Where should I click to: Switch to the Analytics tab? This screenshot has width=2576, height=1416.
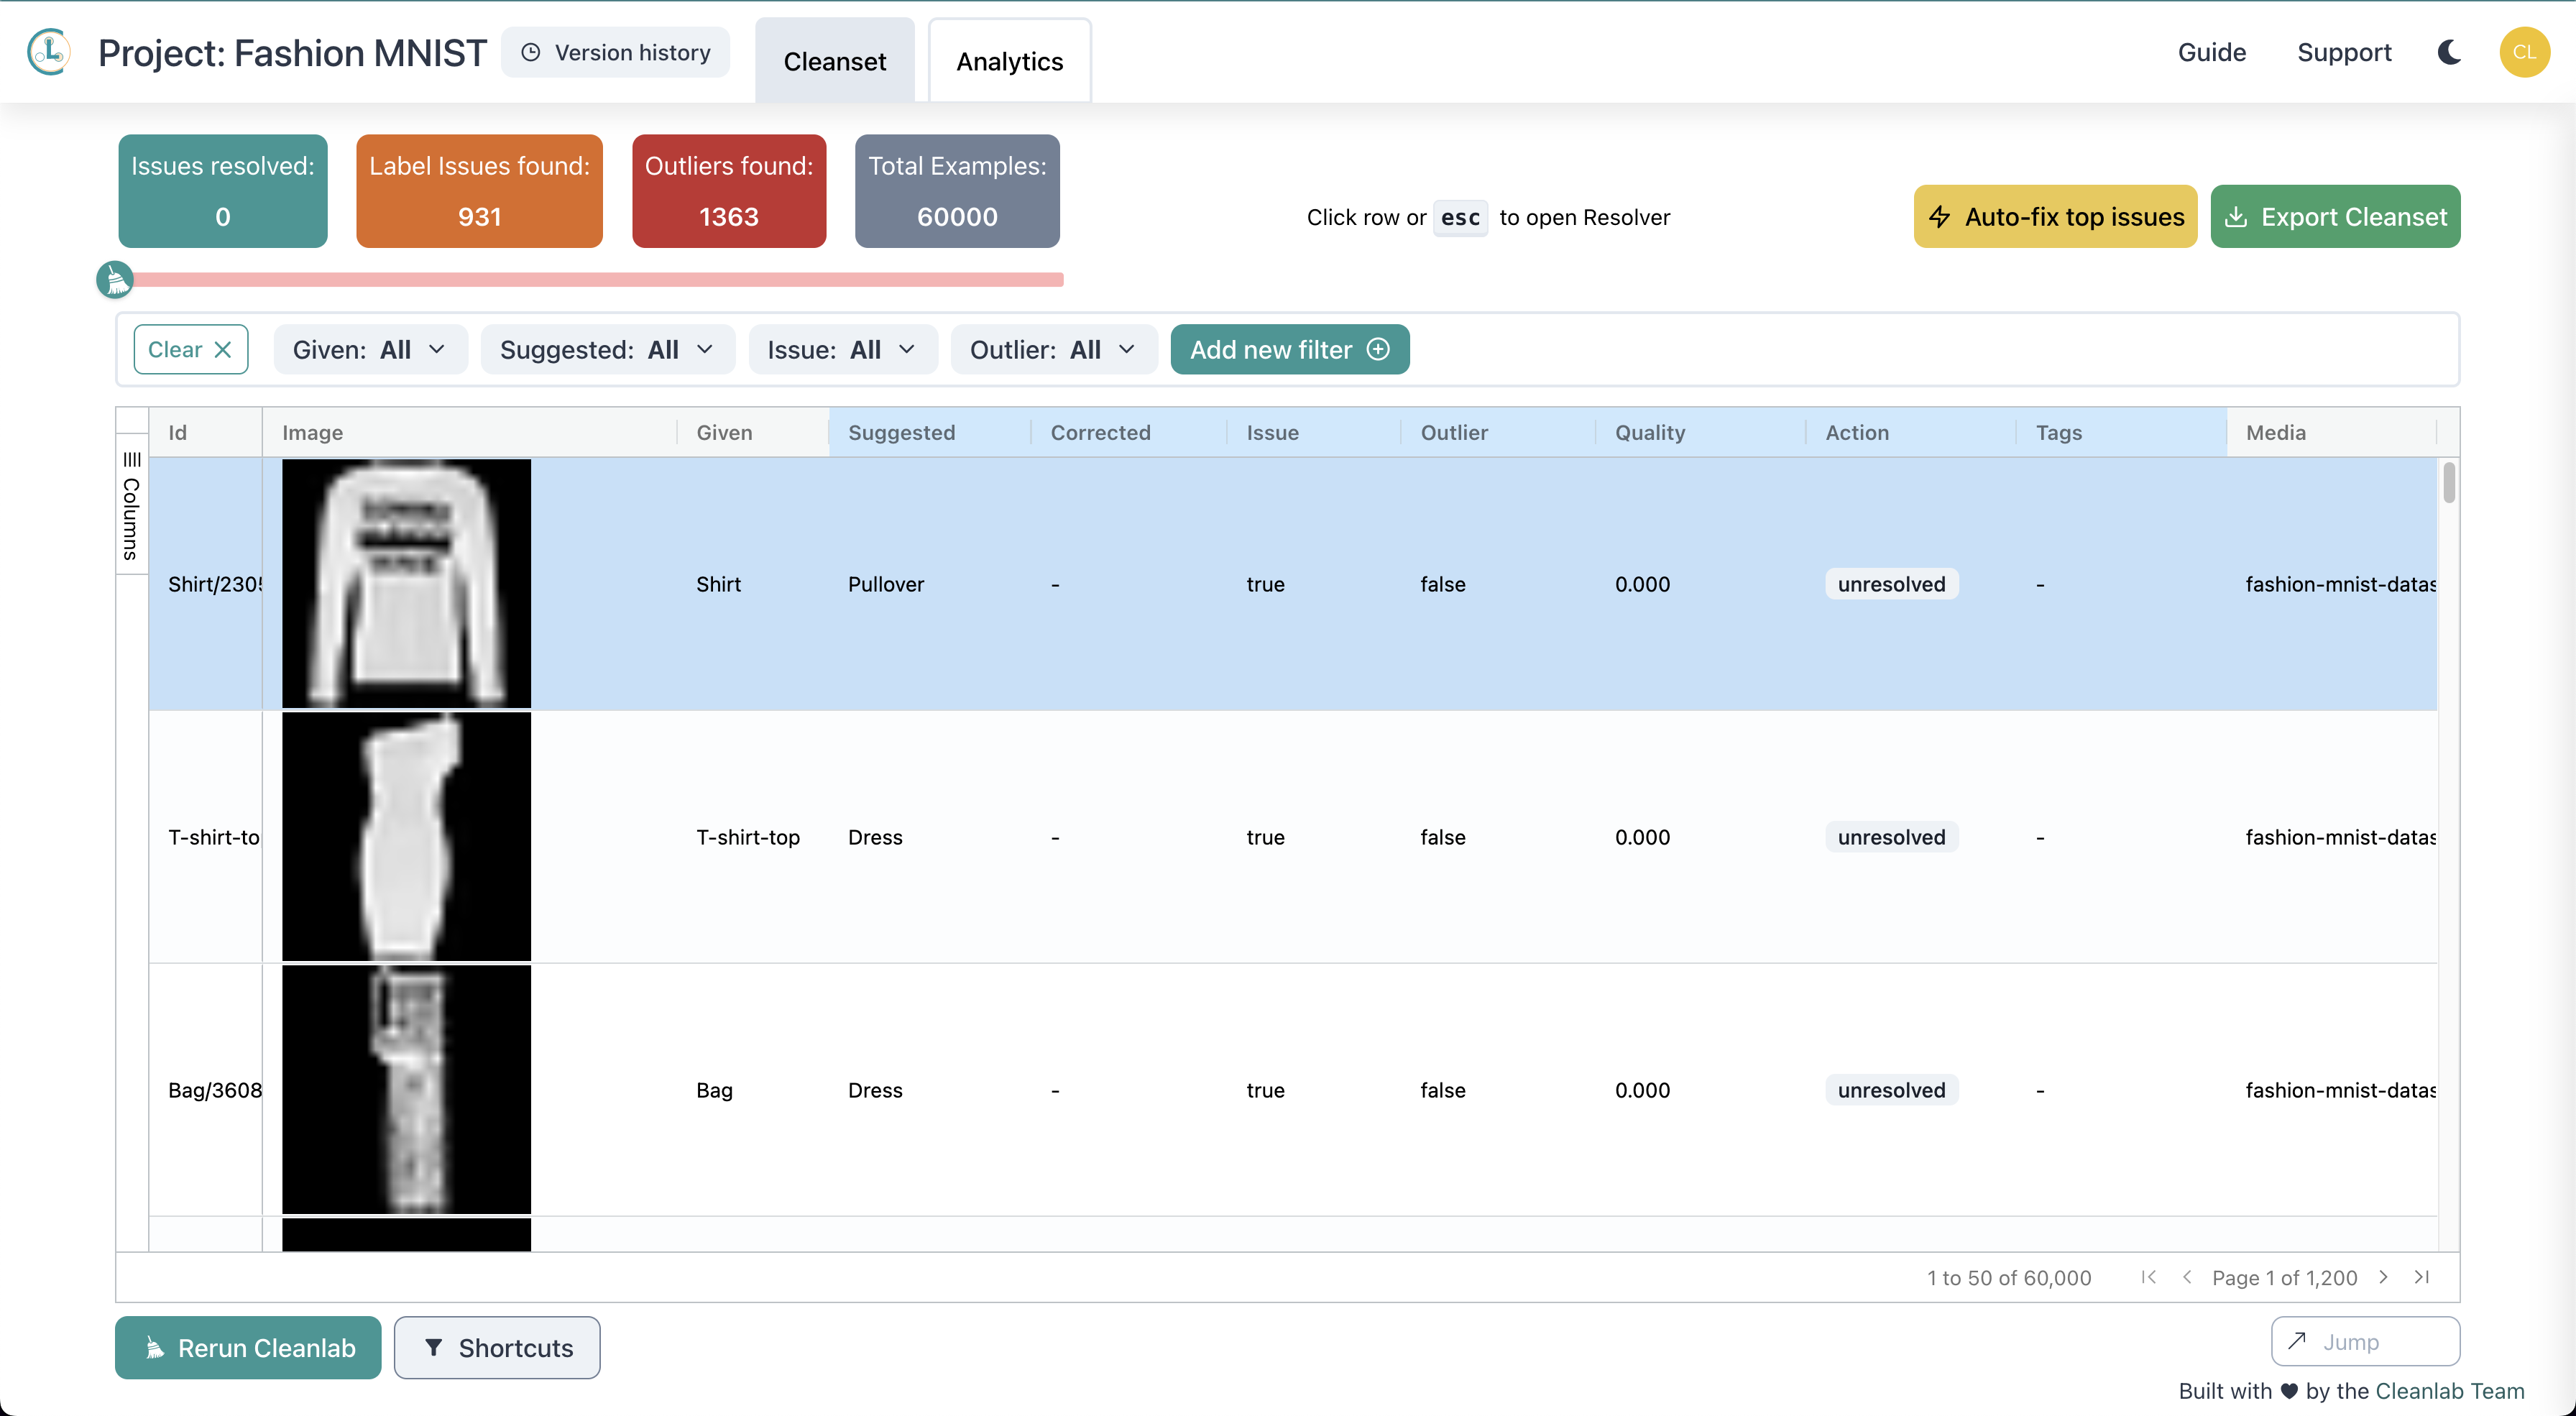pyautogui.click(x=1009, y=59)
